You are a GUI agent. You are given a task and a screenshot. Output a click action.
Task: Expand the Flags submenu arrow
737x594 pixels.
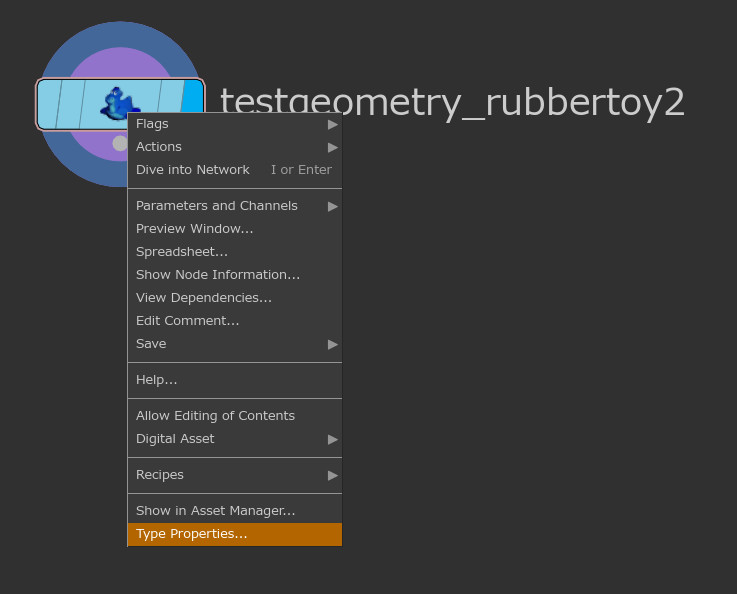tap(332, 124)
